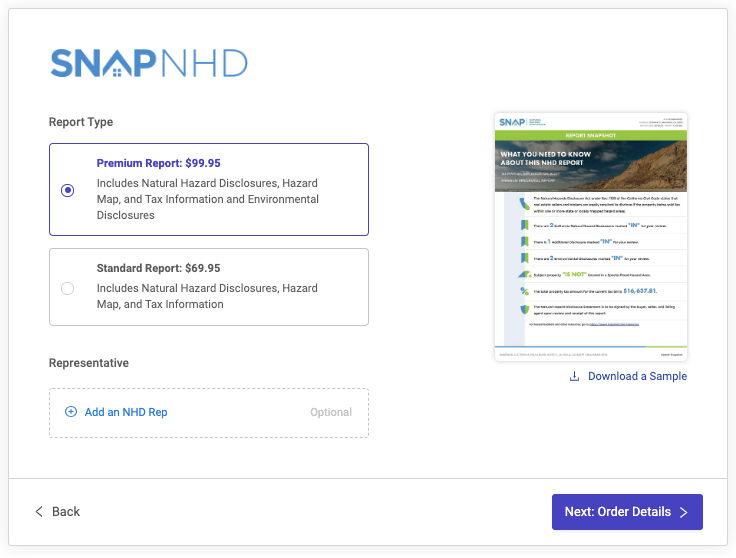Click the Report Type heading
The image size is (736, 558).
click(x=81, y=122)
